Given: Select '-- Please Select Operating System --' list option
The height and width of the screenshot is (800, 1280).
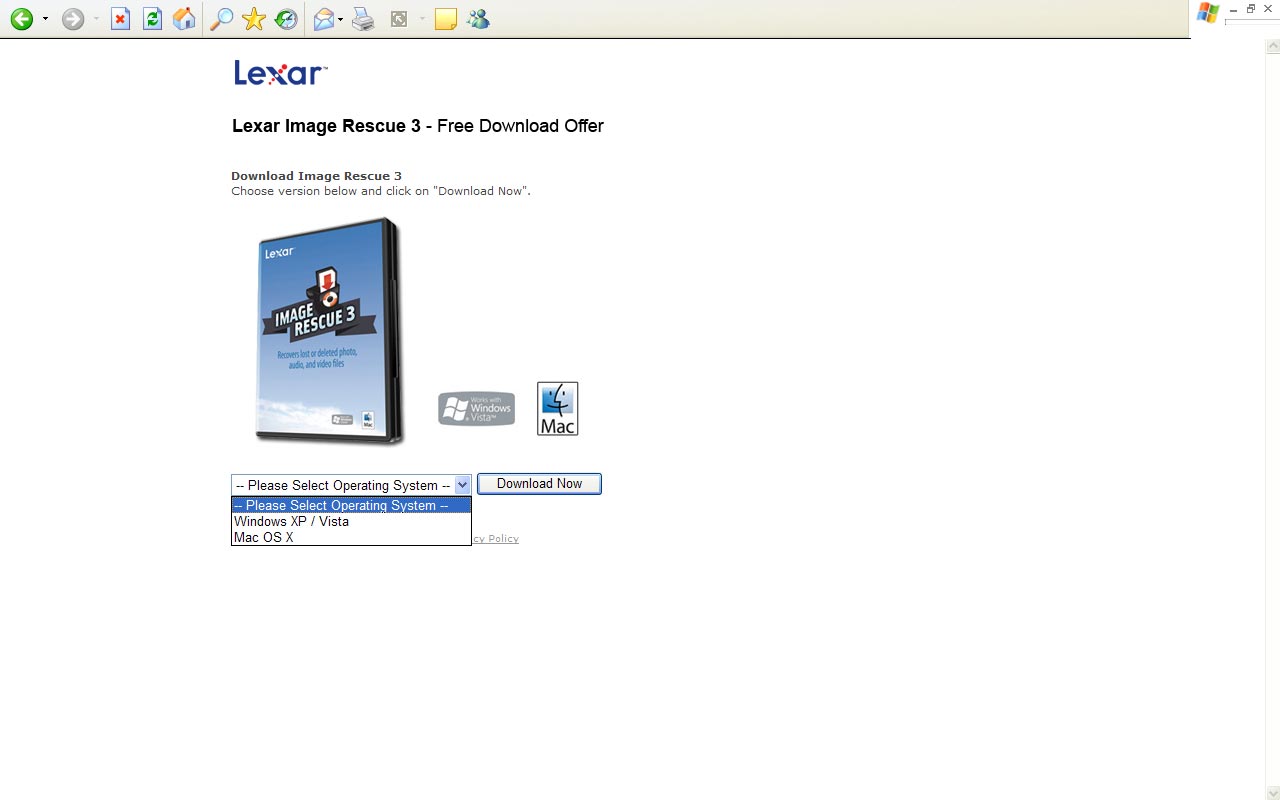Looking at the screenshot, I should (x=351, y=505).
